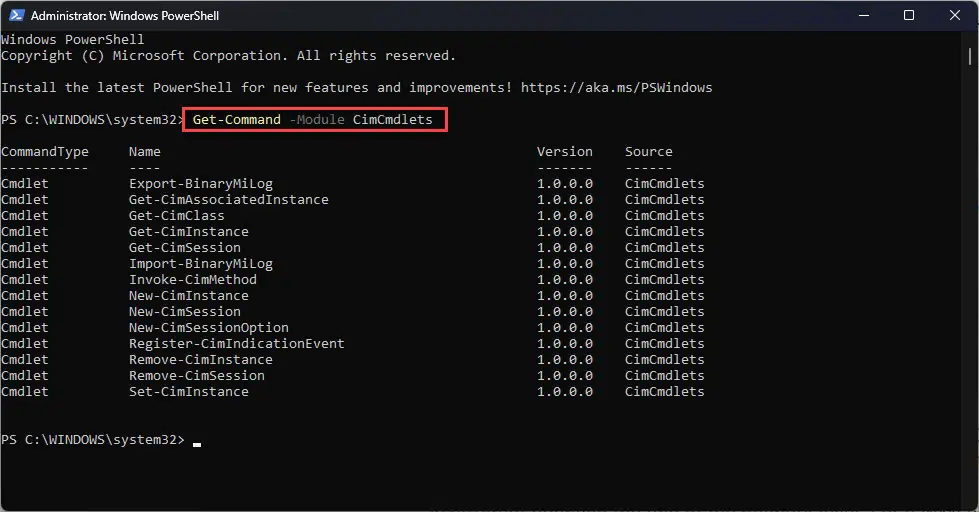This screenshot has height=512, width=979.
Task: Click the bottom PS C:\WINDOWS\system32> prompt
Action: click(x=93, y=440)
